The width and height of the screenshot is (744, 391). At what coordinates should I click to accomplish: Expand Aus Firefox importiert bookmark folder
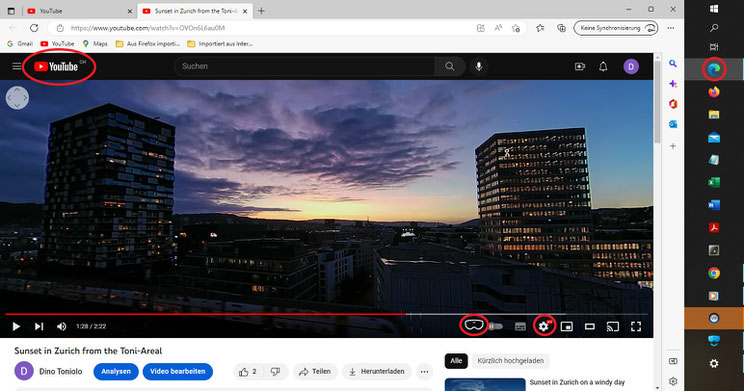(148, 44)
